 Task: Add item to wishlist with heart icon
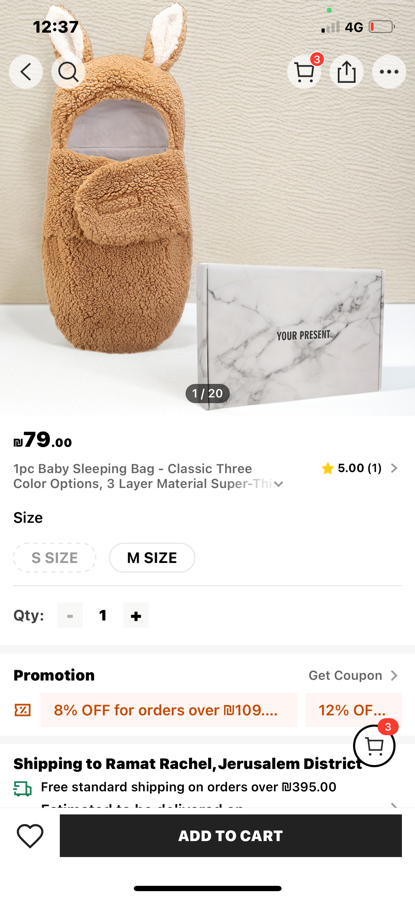pyautogui.click(x=30, y=835)
